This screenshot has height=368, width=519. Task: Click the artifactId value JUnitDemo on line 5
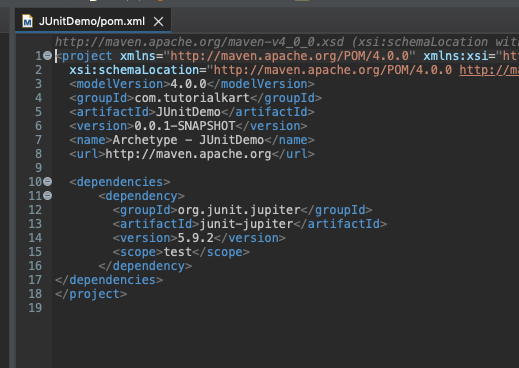[x=188, y=112]
